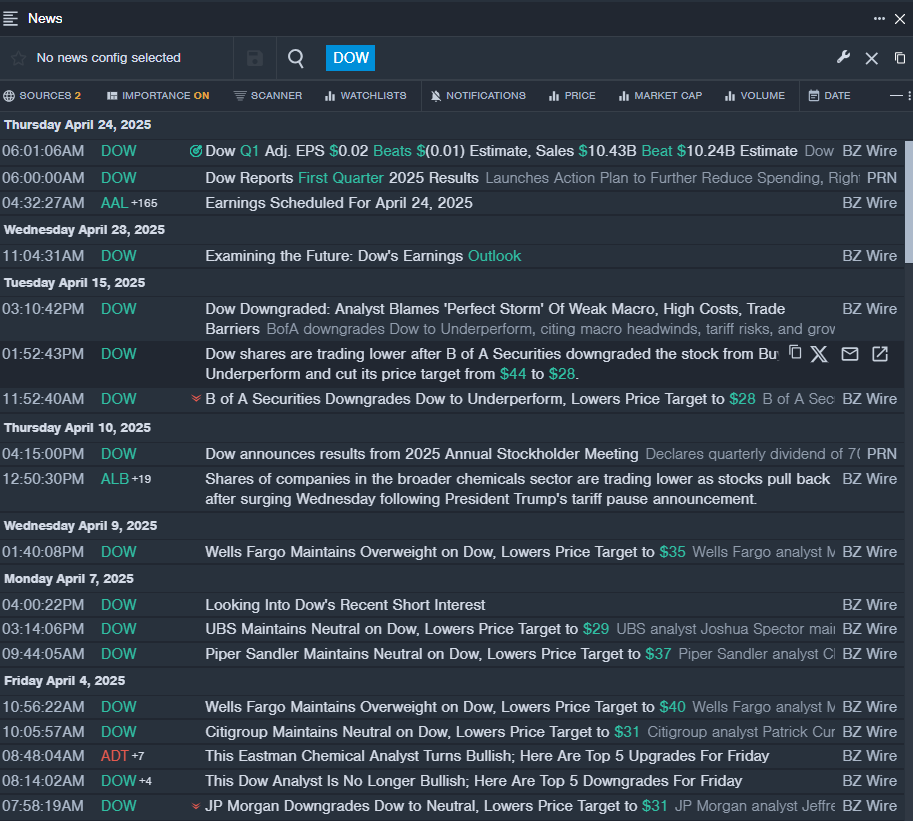Open the Market Cap filter
Image resolution: width=913 pixels, height=821 pixels.
coord(660,95)
